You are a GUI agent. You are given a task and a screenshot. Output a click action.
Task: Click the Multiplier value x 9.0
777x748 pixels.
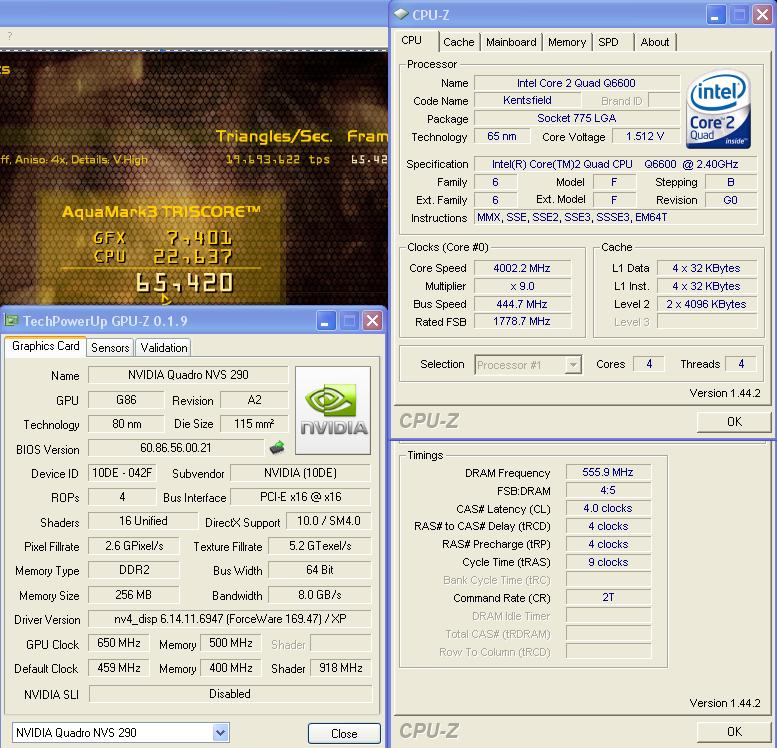point(522,286)
